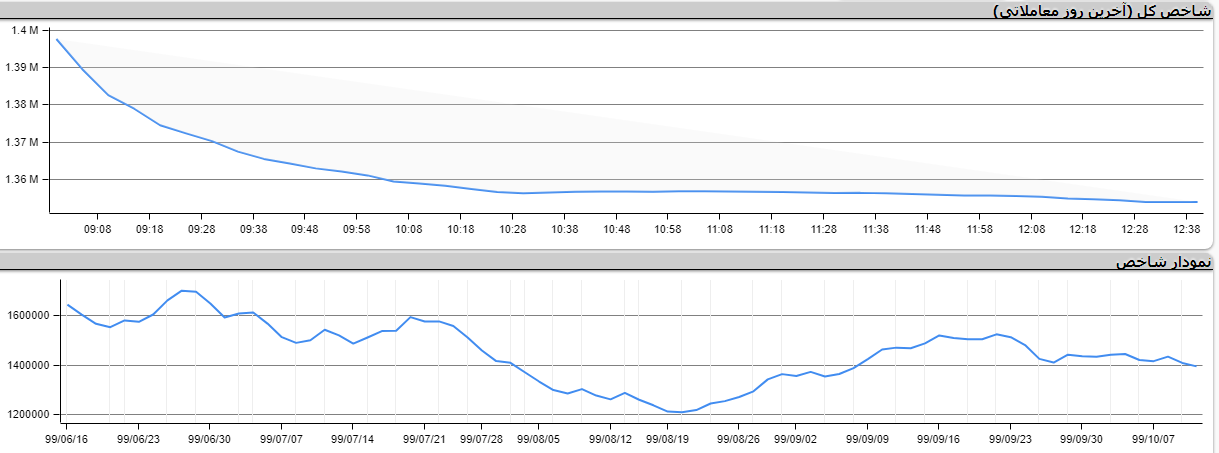Click the 1.38 M gridline label
Viewport: 1219px width, 453px height.
point(22,105)
